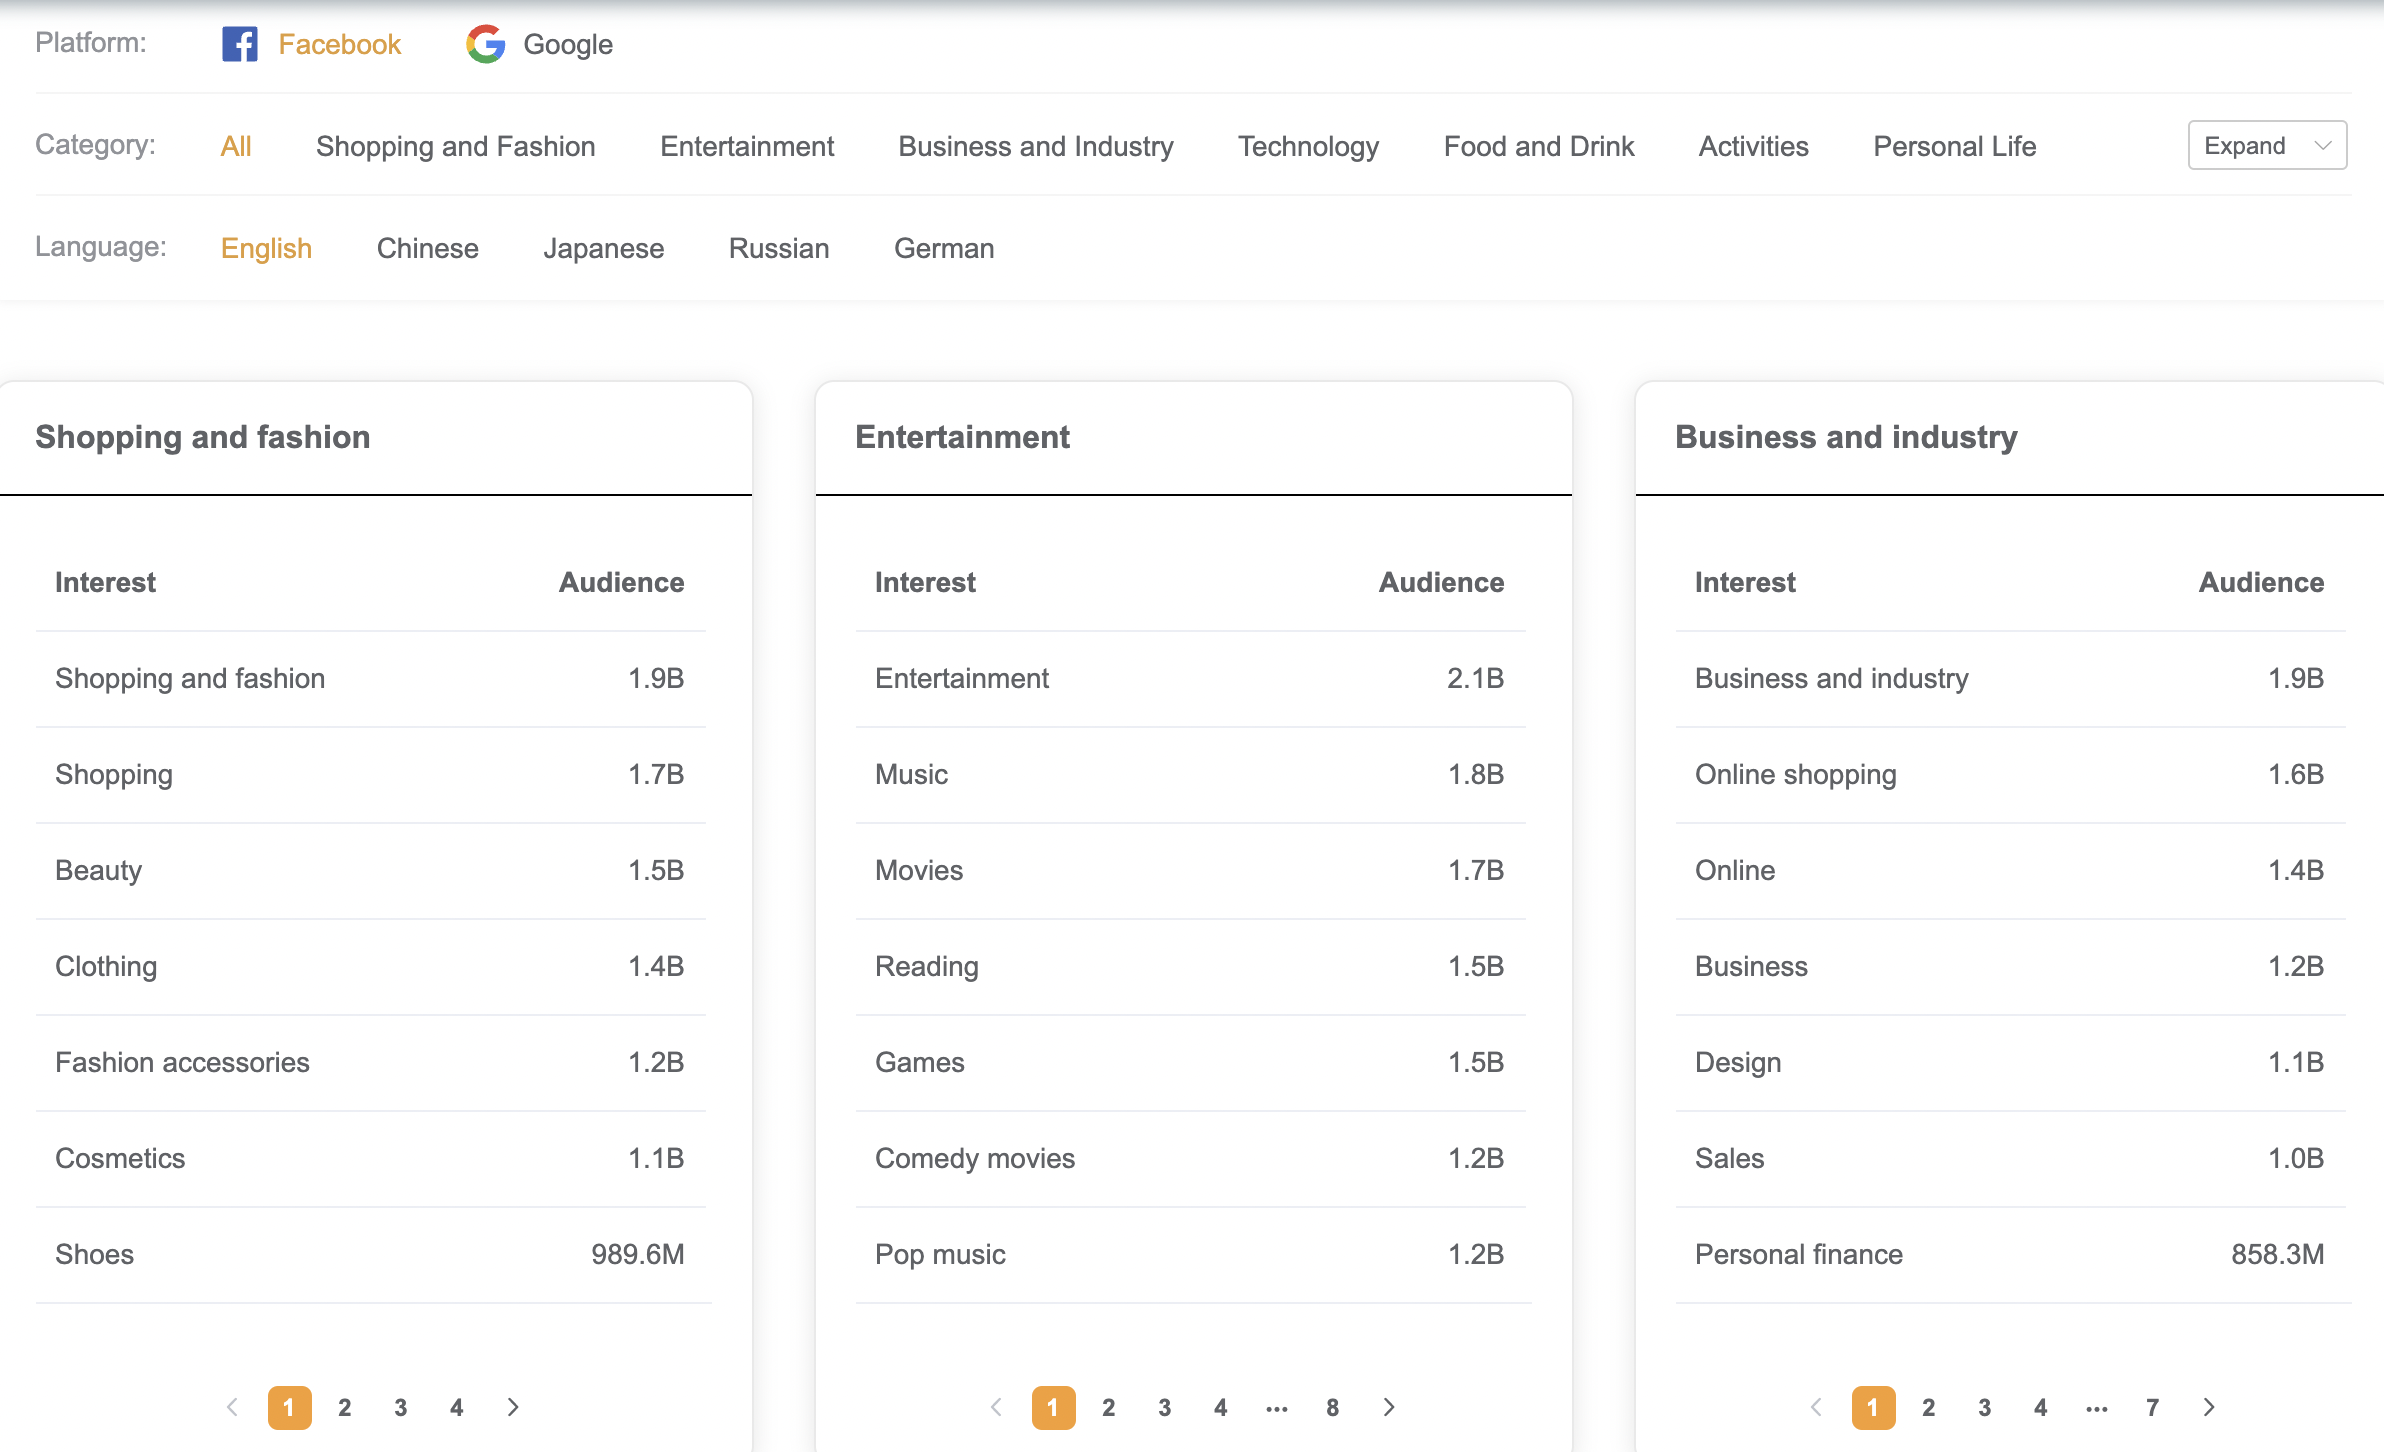
Task: Choose English language
Action: tap(266, 248)
